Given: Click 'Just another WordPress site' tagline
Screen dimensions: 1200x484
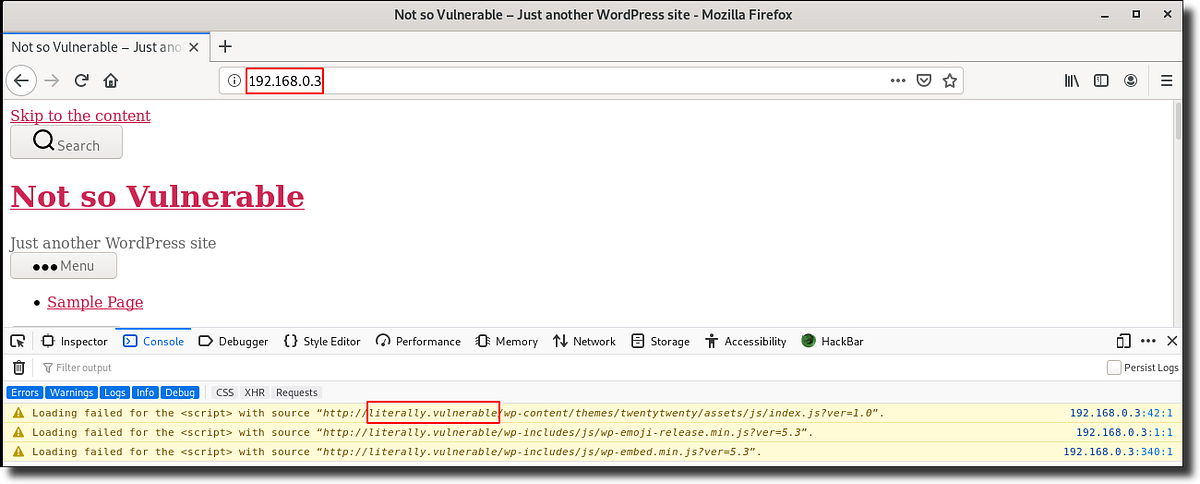Looking at the screenshot, I should tap(113, 243).
